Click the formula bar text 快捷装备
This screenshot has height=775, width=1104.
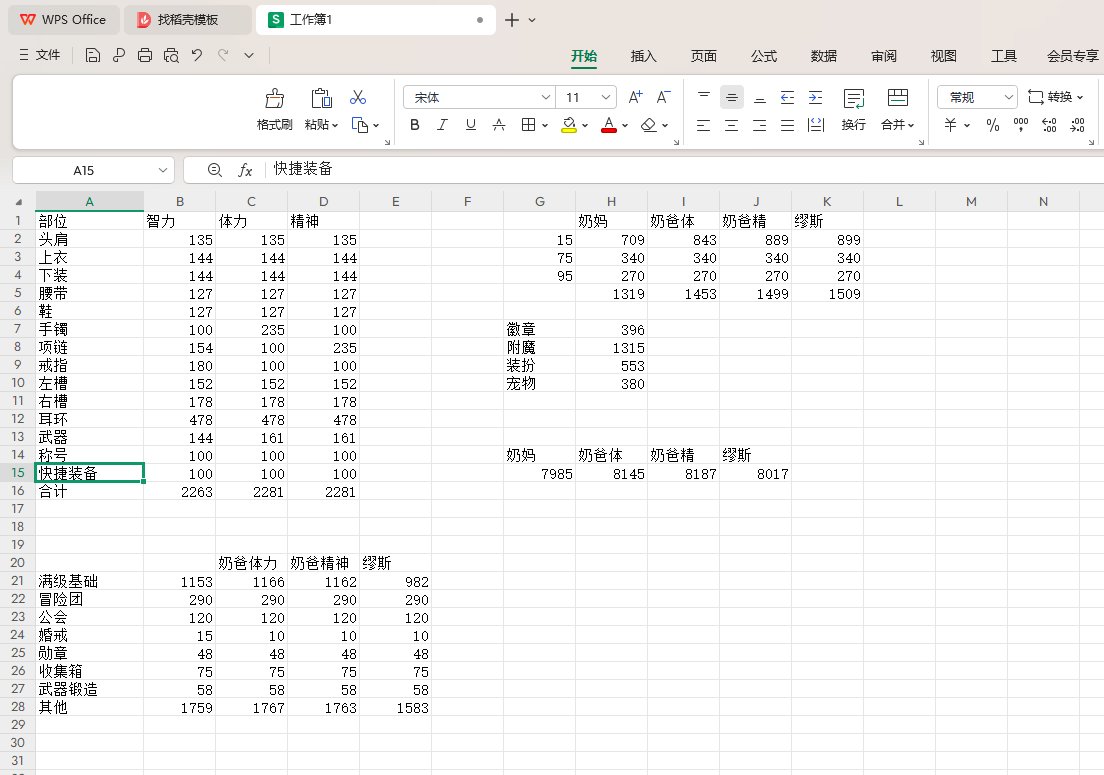[x=303, y=169]
